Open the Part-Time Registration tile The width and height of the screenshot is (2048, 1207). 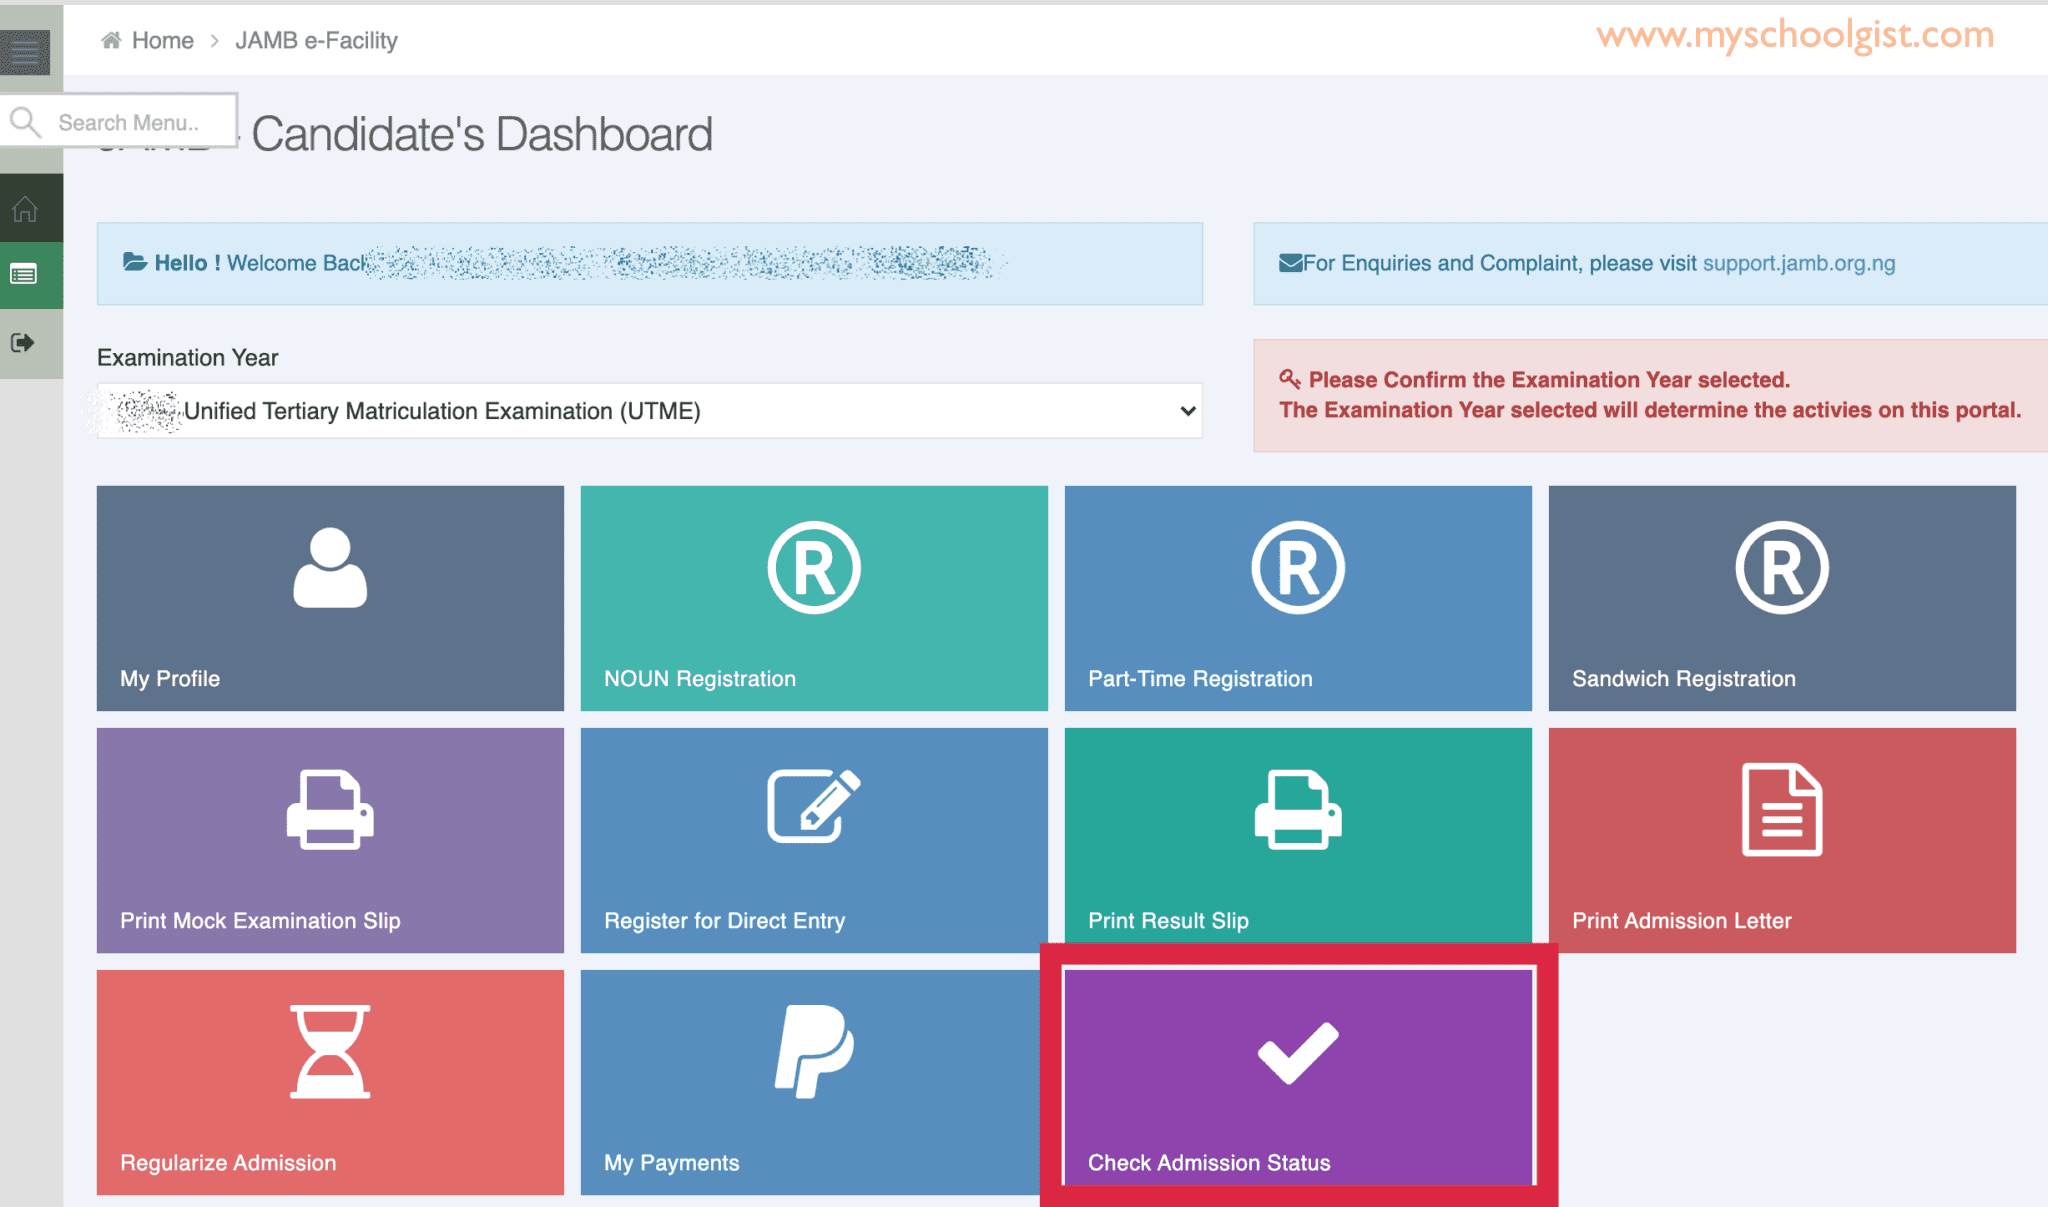[1298, 598]
